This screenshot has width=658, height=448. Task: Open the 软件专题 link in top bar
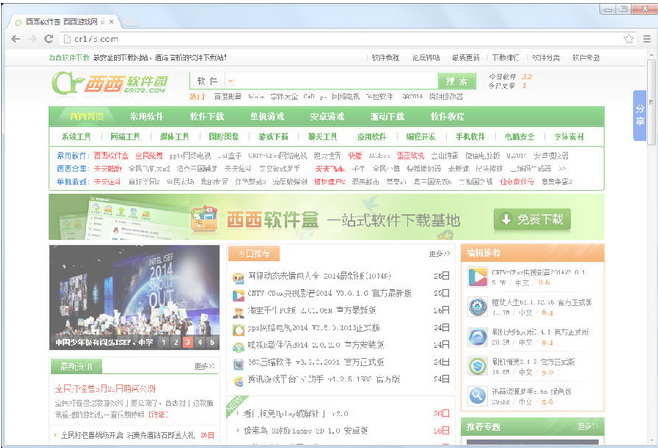tap(586, 57)
